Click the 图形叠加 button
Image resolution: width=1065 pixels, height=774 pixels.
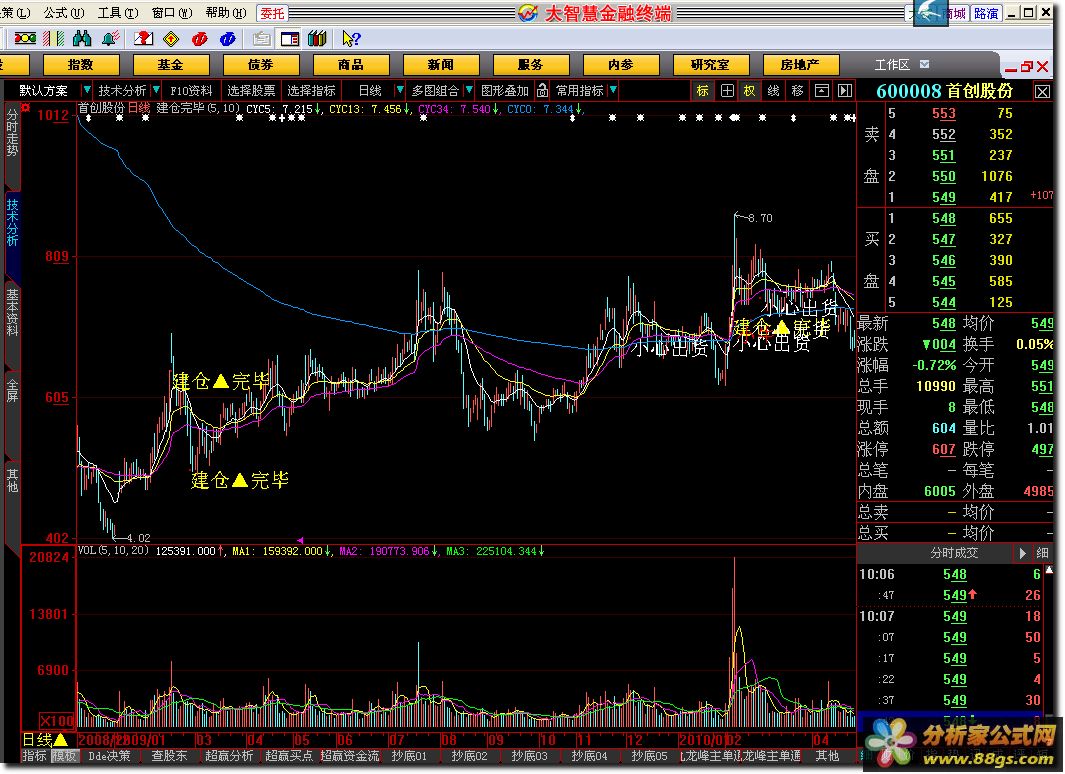(505, 90)
